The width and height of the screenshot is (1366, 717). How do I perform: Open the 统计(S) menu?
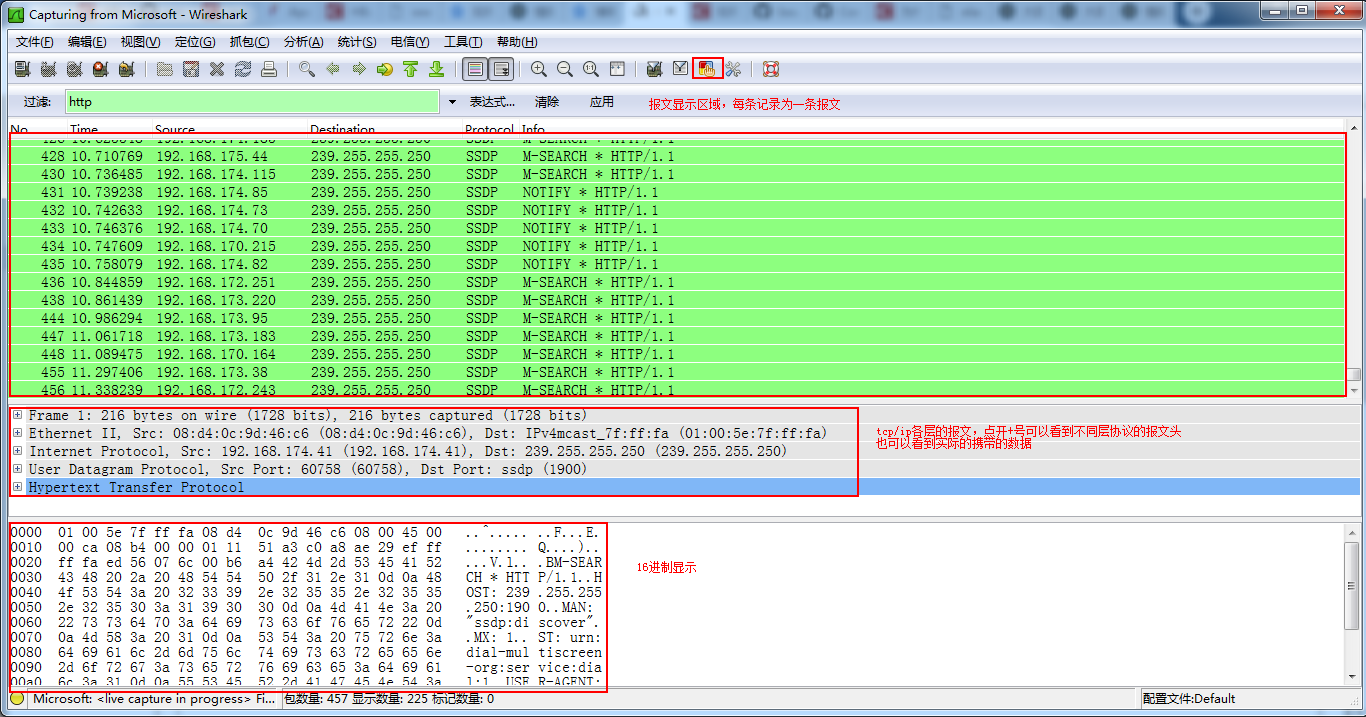(359, 41)
